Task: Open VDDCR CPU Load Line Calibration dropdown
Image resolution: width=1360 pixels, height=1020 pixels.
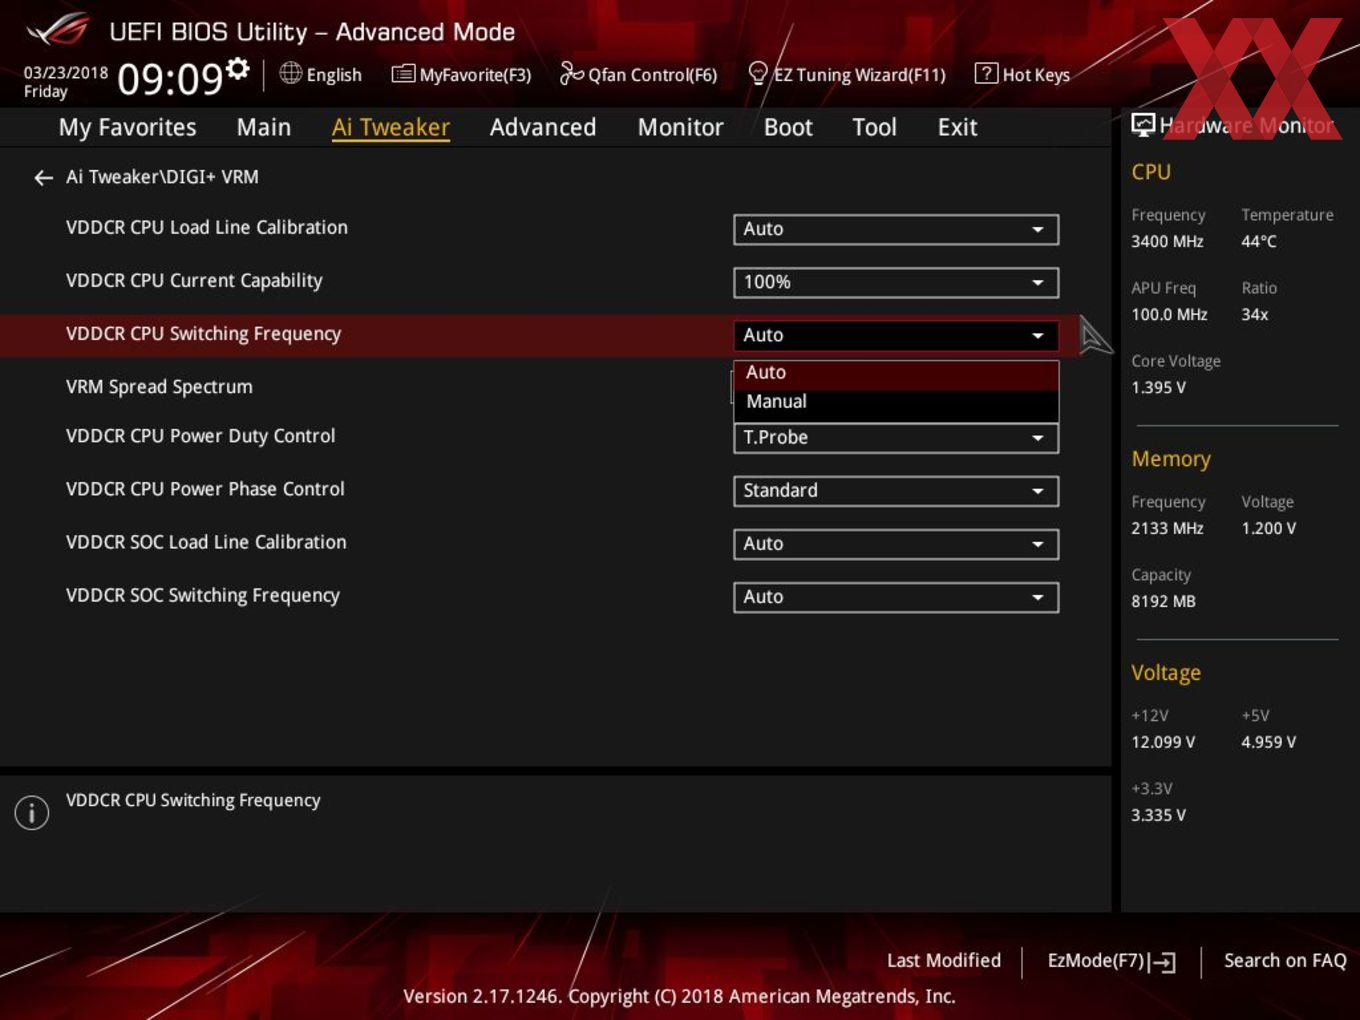Action: [x=896, y=229]
